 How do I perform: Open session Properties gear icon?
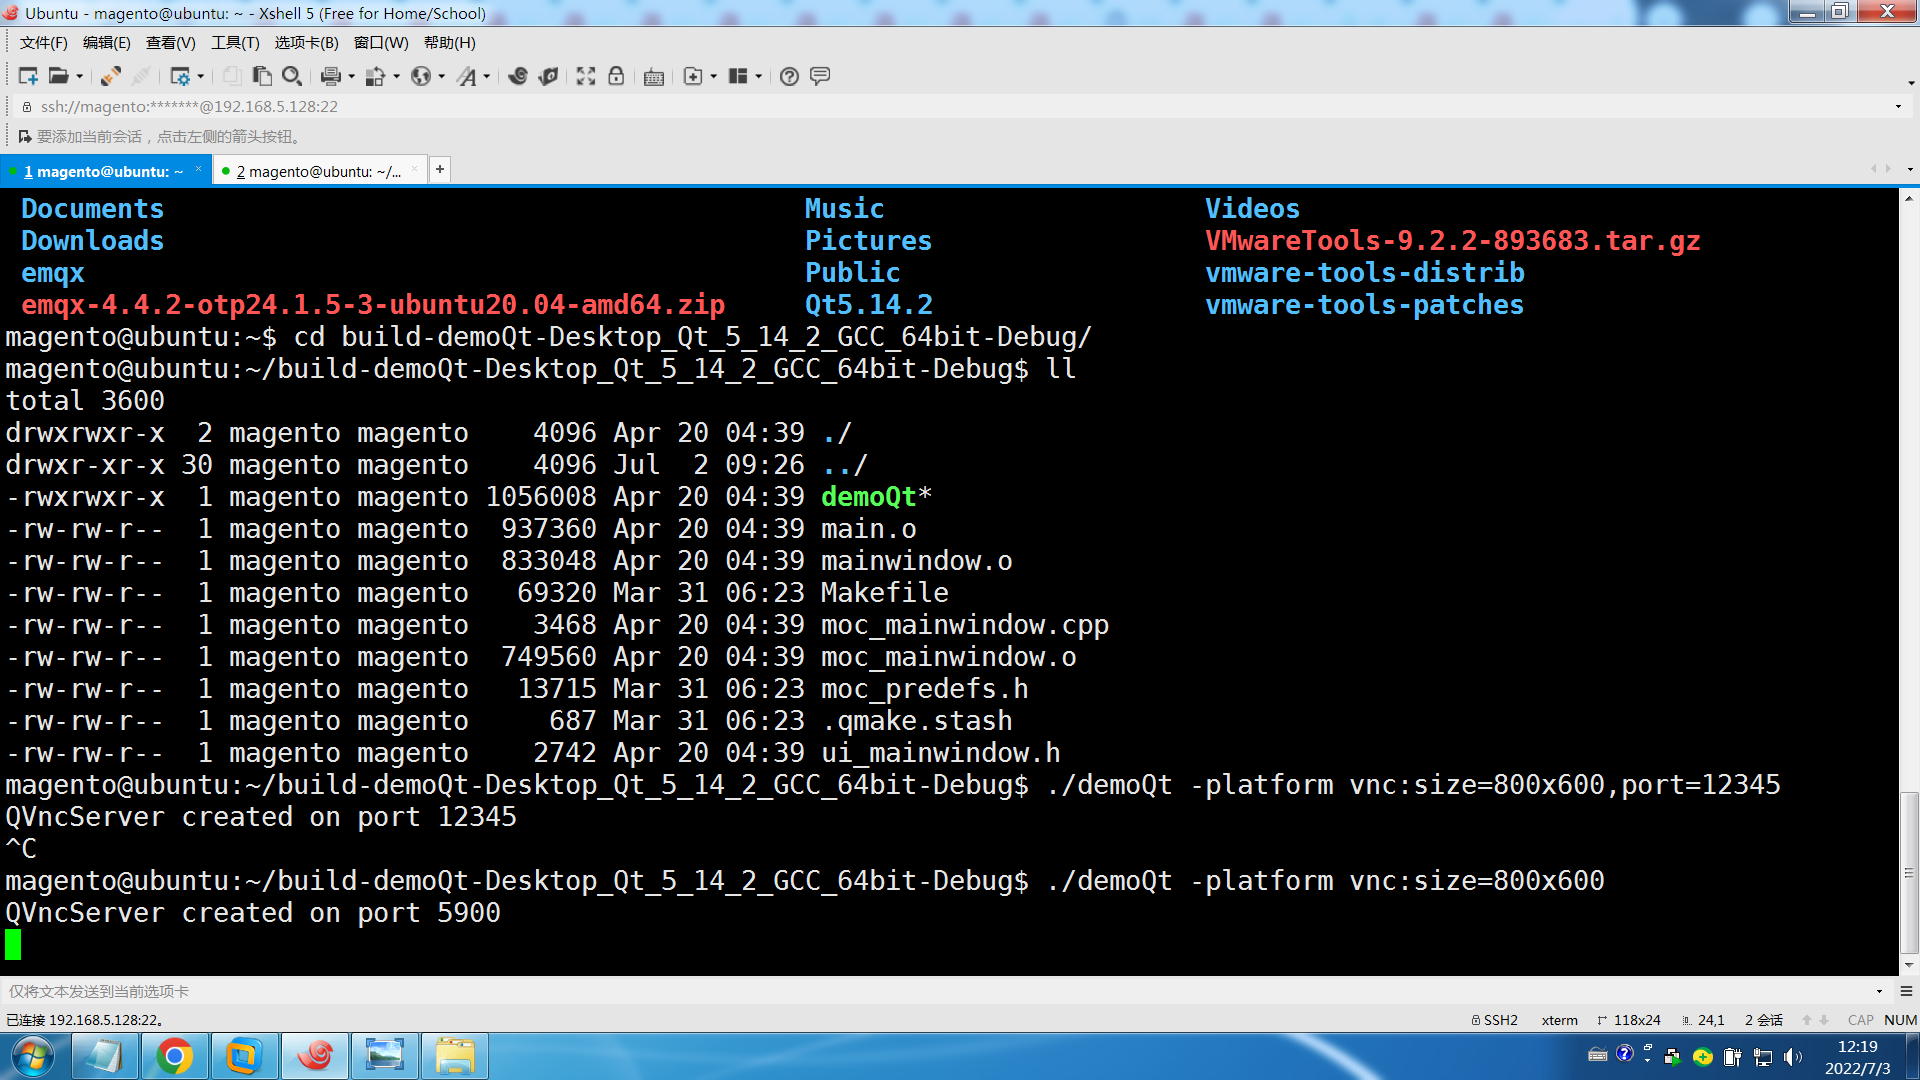click(x=182, y=76)
